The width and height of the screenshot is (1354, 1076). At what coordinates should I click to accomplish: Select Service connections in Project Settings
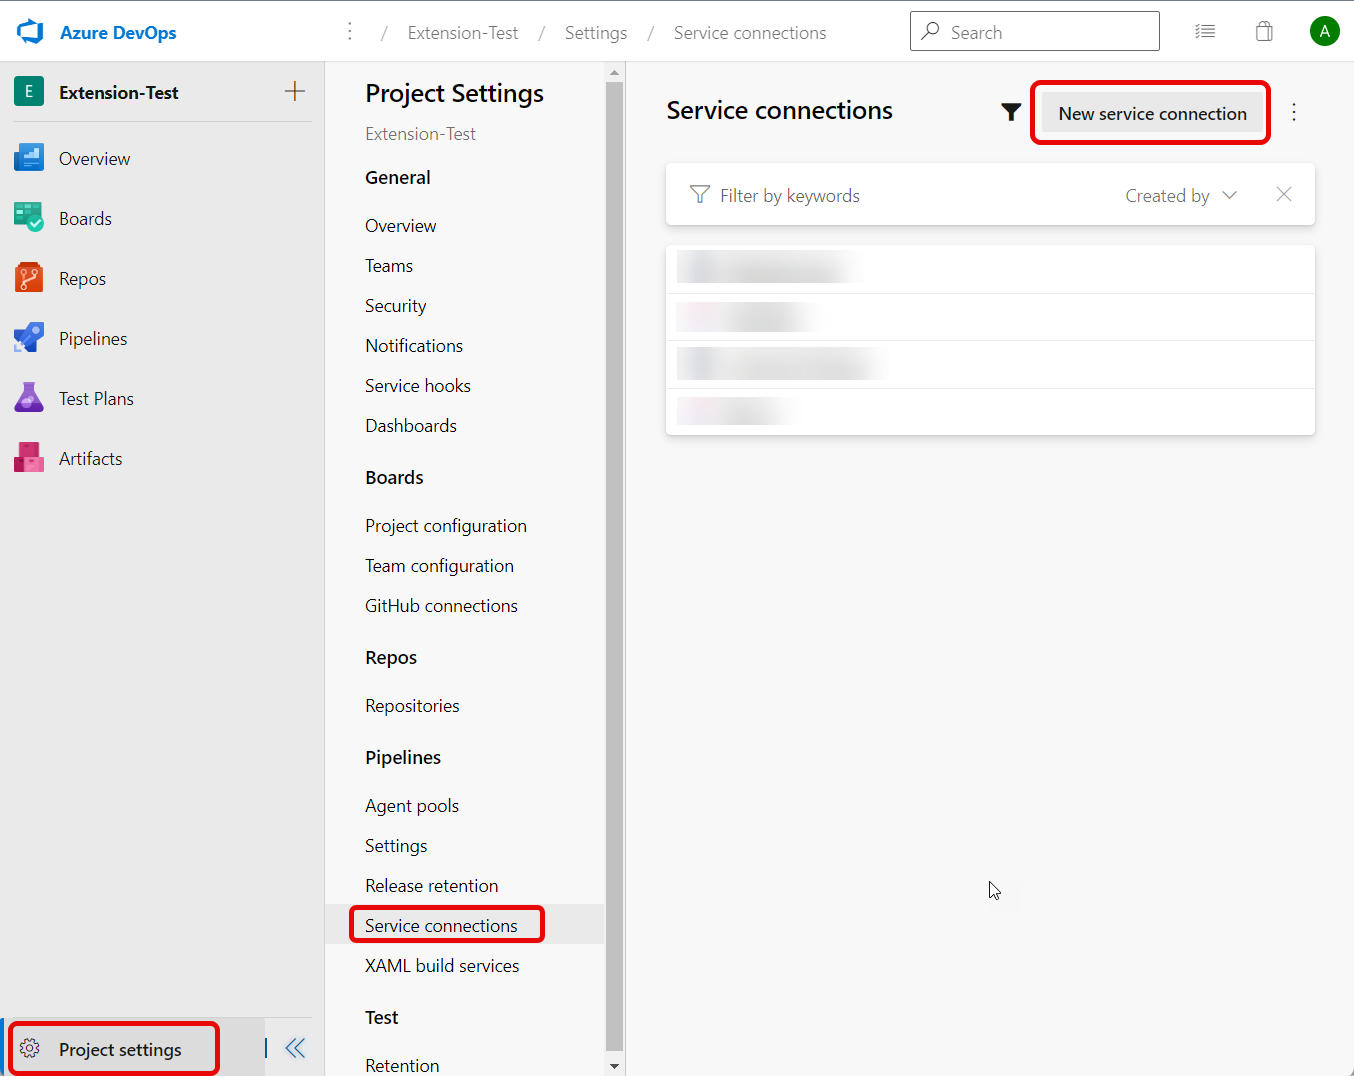(x=441, y=926)
